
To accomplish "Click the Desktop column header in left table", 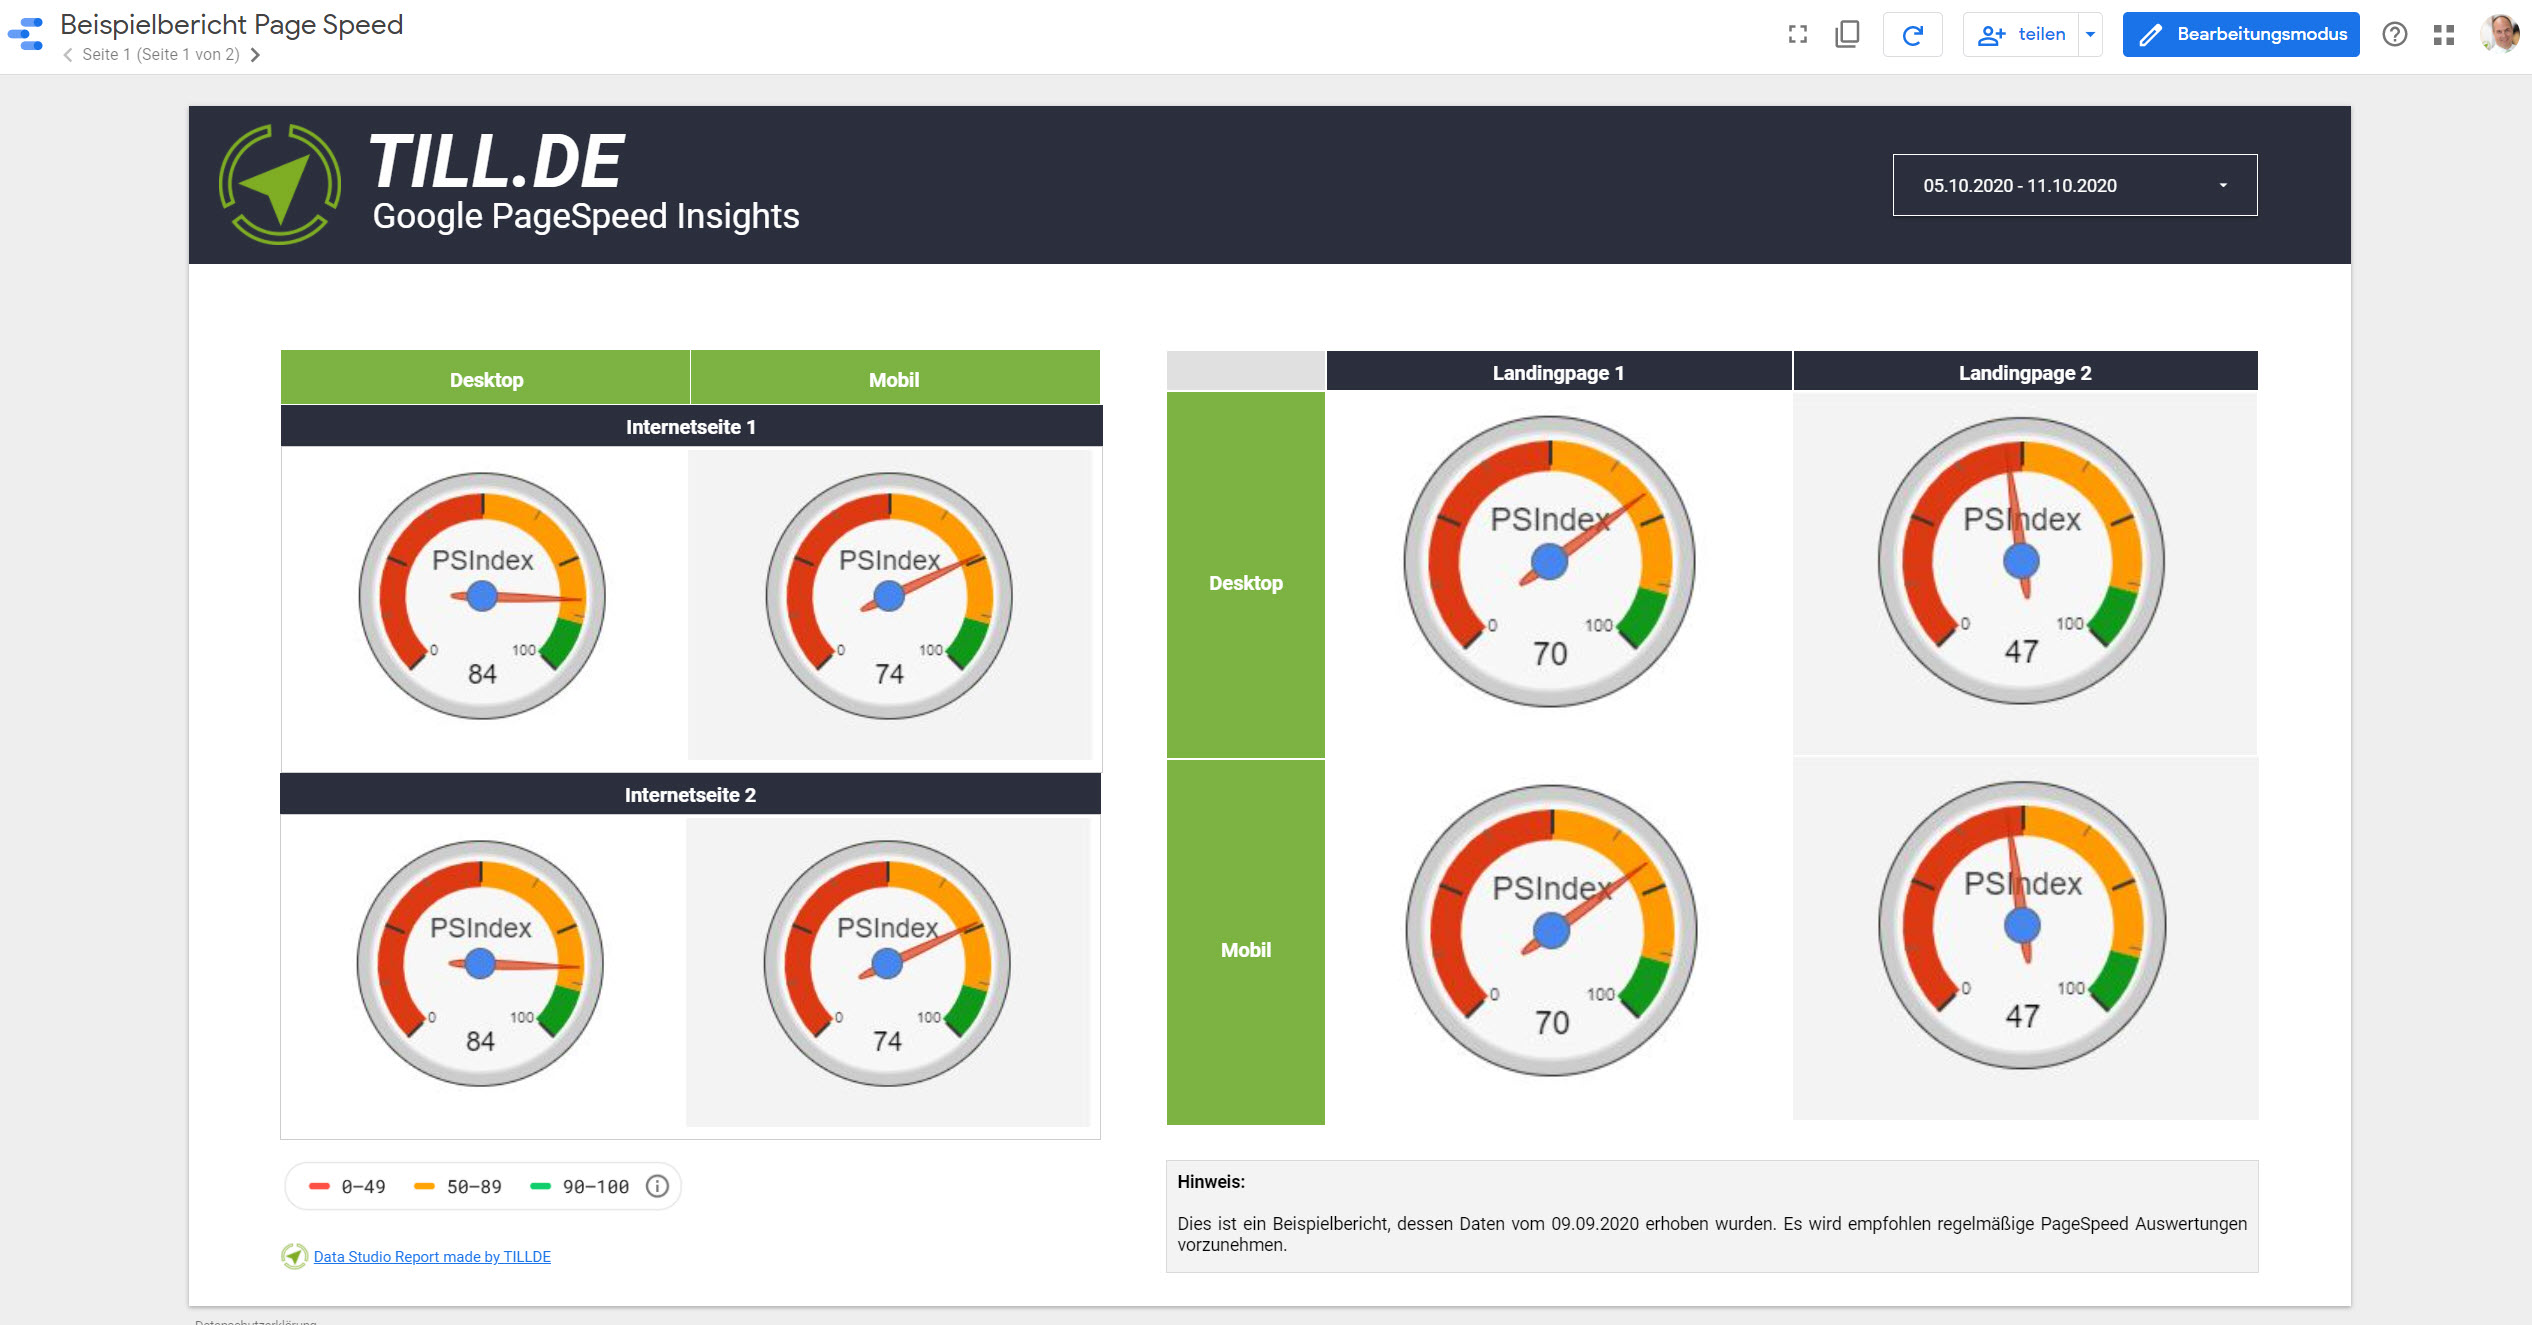I will point(485,378).
